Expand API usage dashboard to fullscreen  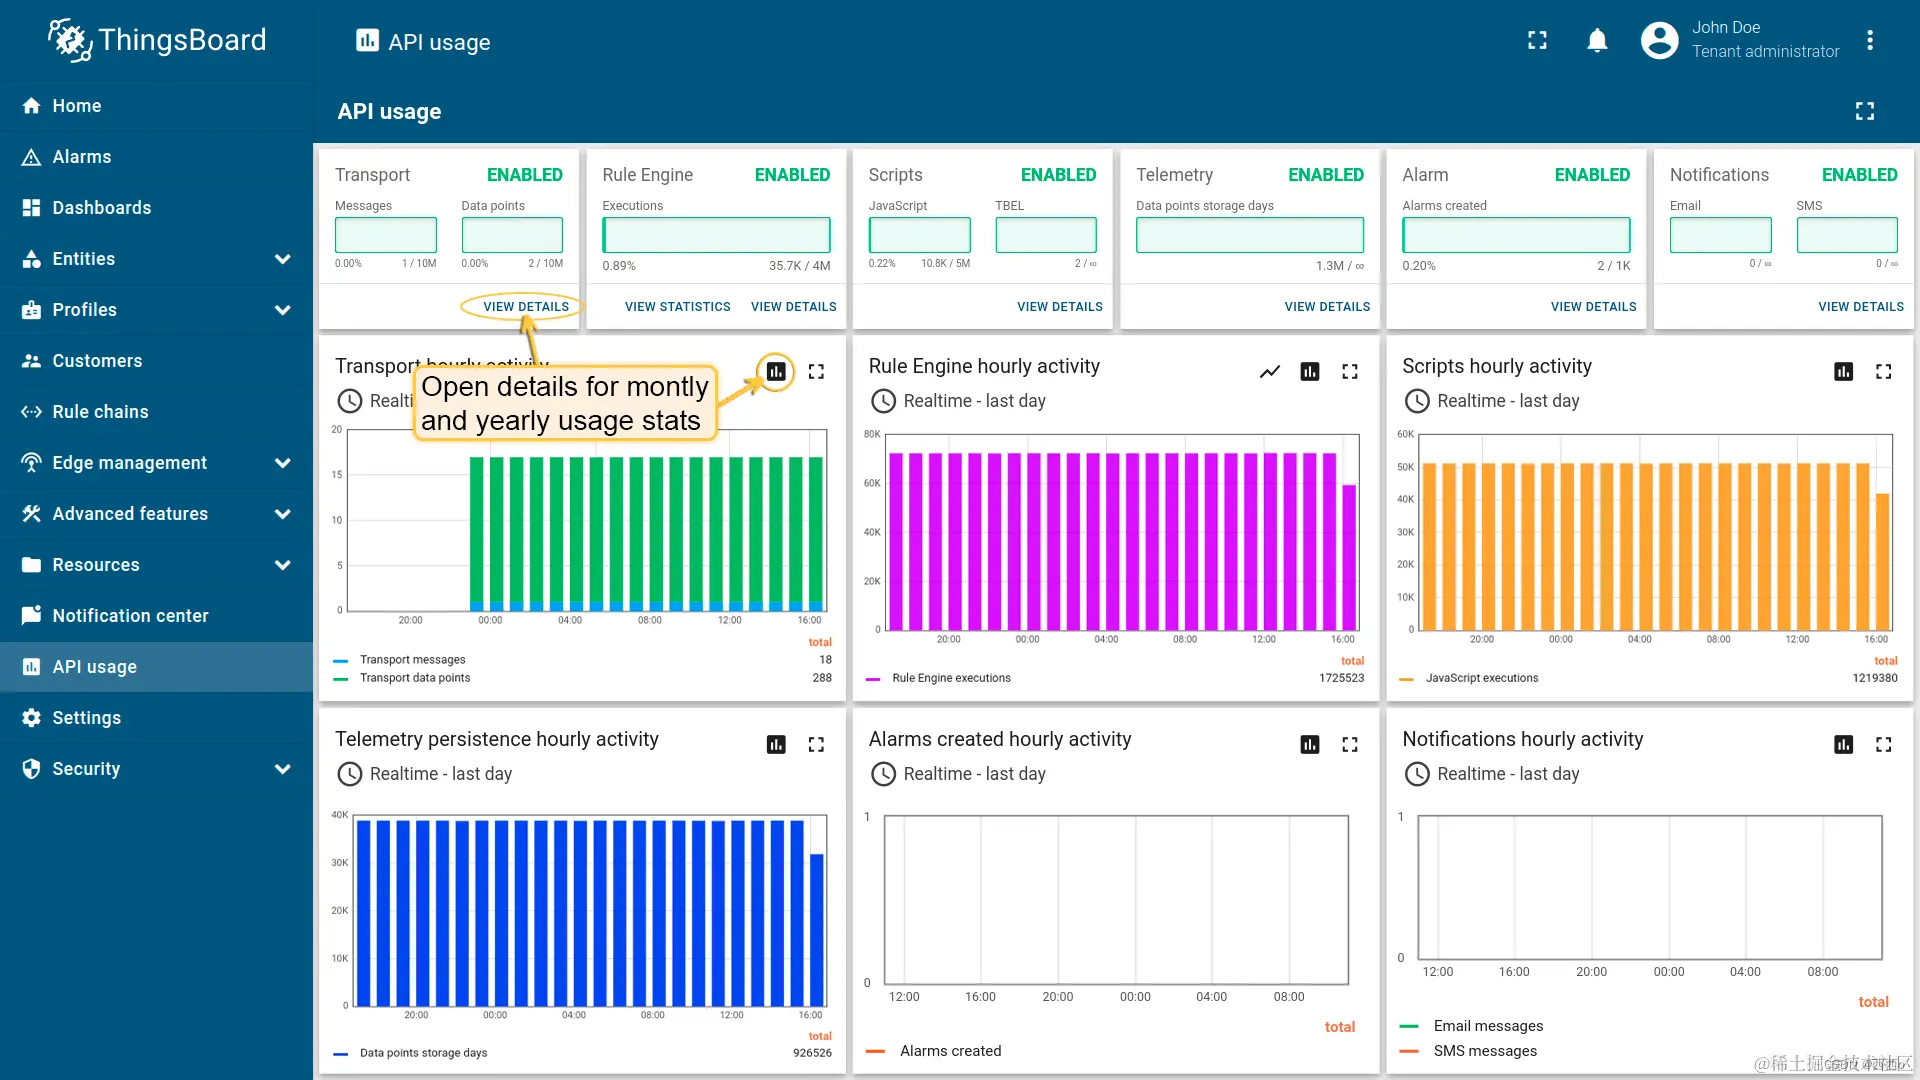pyautogui.click(x=1864, y=111)
